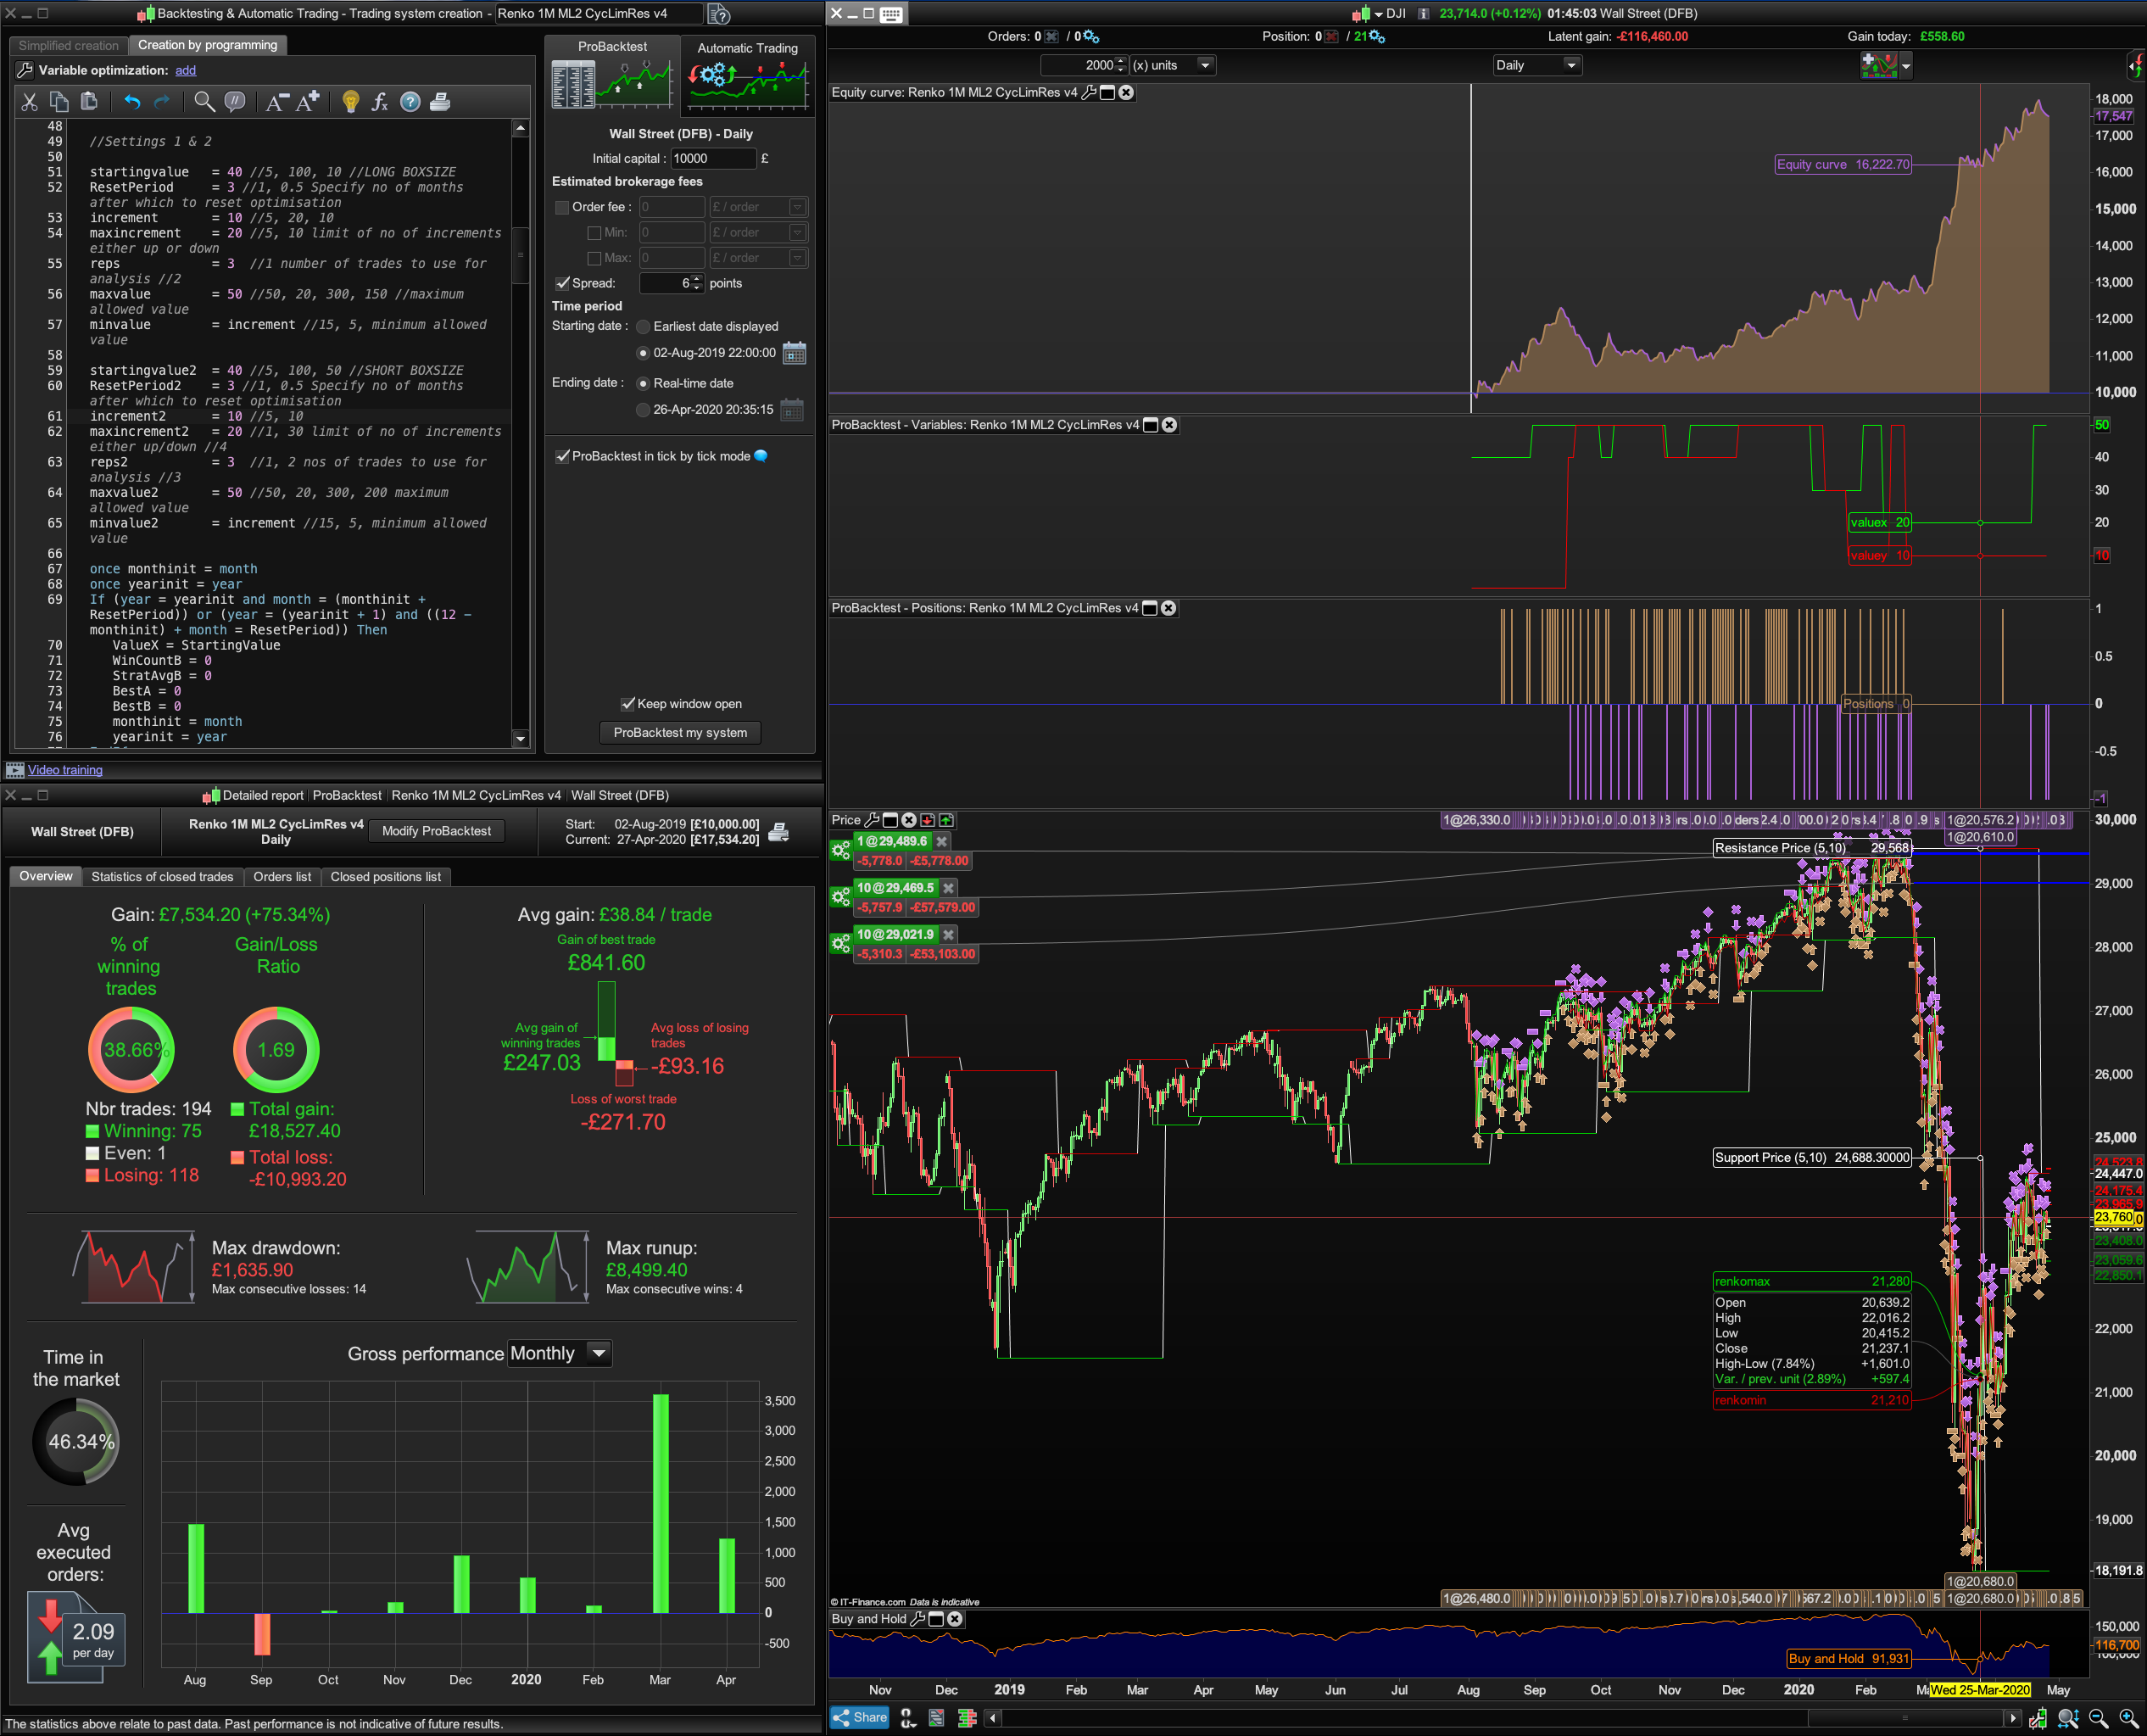
Task: Open the fx function insert tool
Action: coord(379,102)
